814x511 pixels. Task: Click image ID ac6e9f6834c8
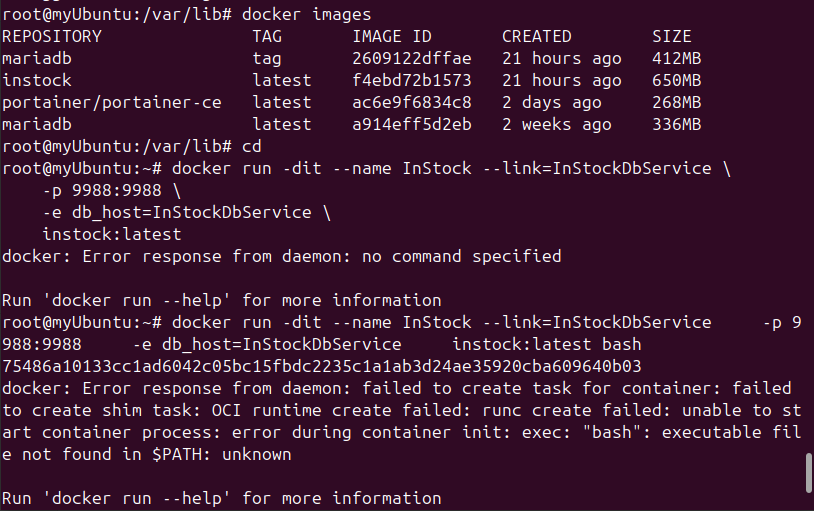click(x=412, y=102)
